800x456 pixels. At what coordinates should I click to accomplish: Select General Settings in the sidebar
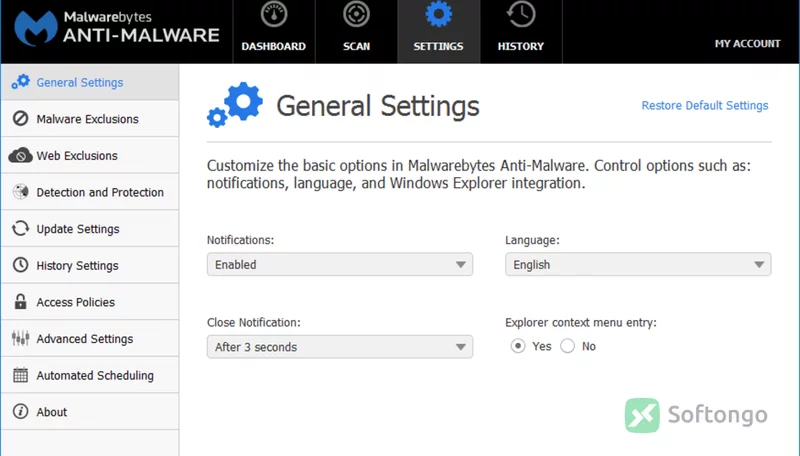90,82
